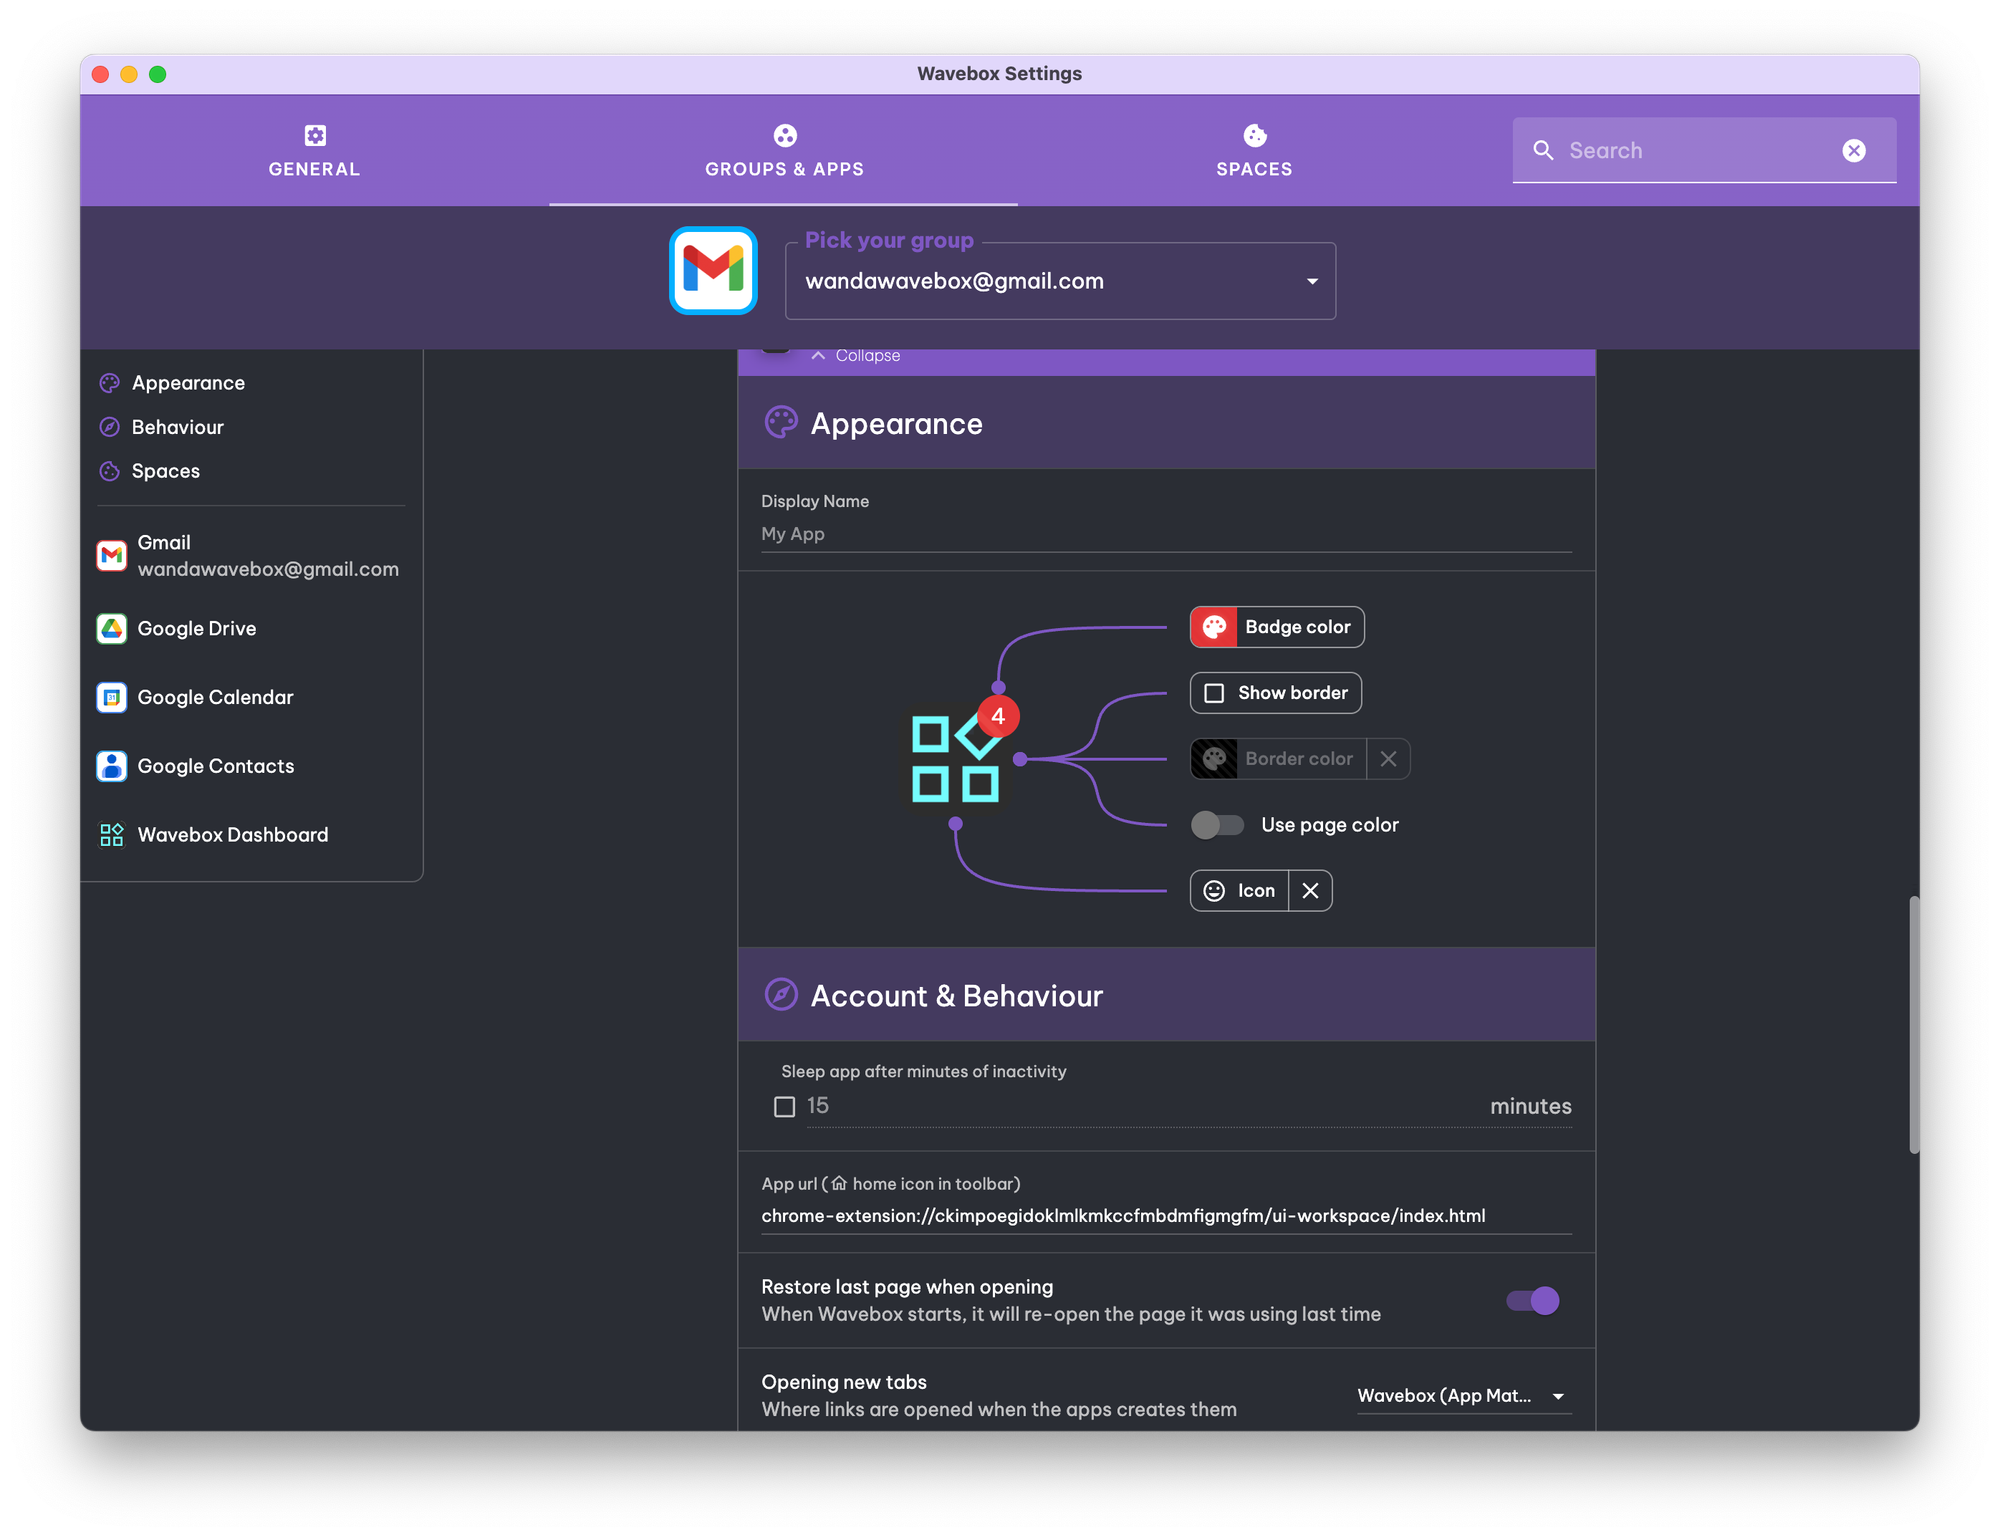Click the General tab gear icon
The height and width of the screenshot is (1537, 2000).
(x=315, y=135)
